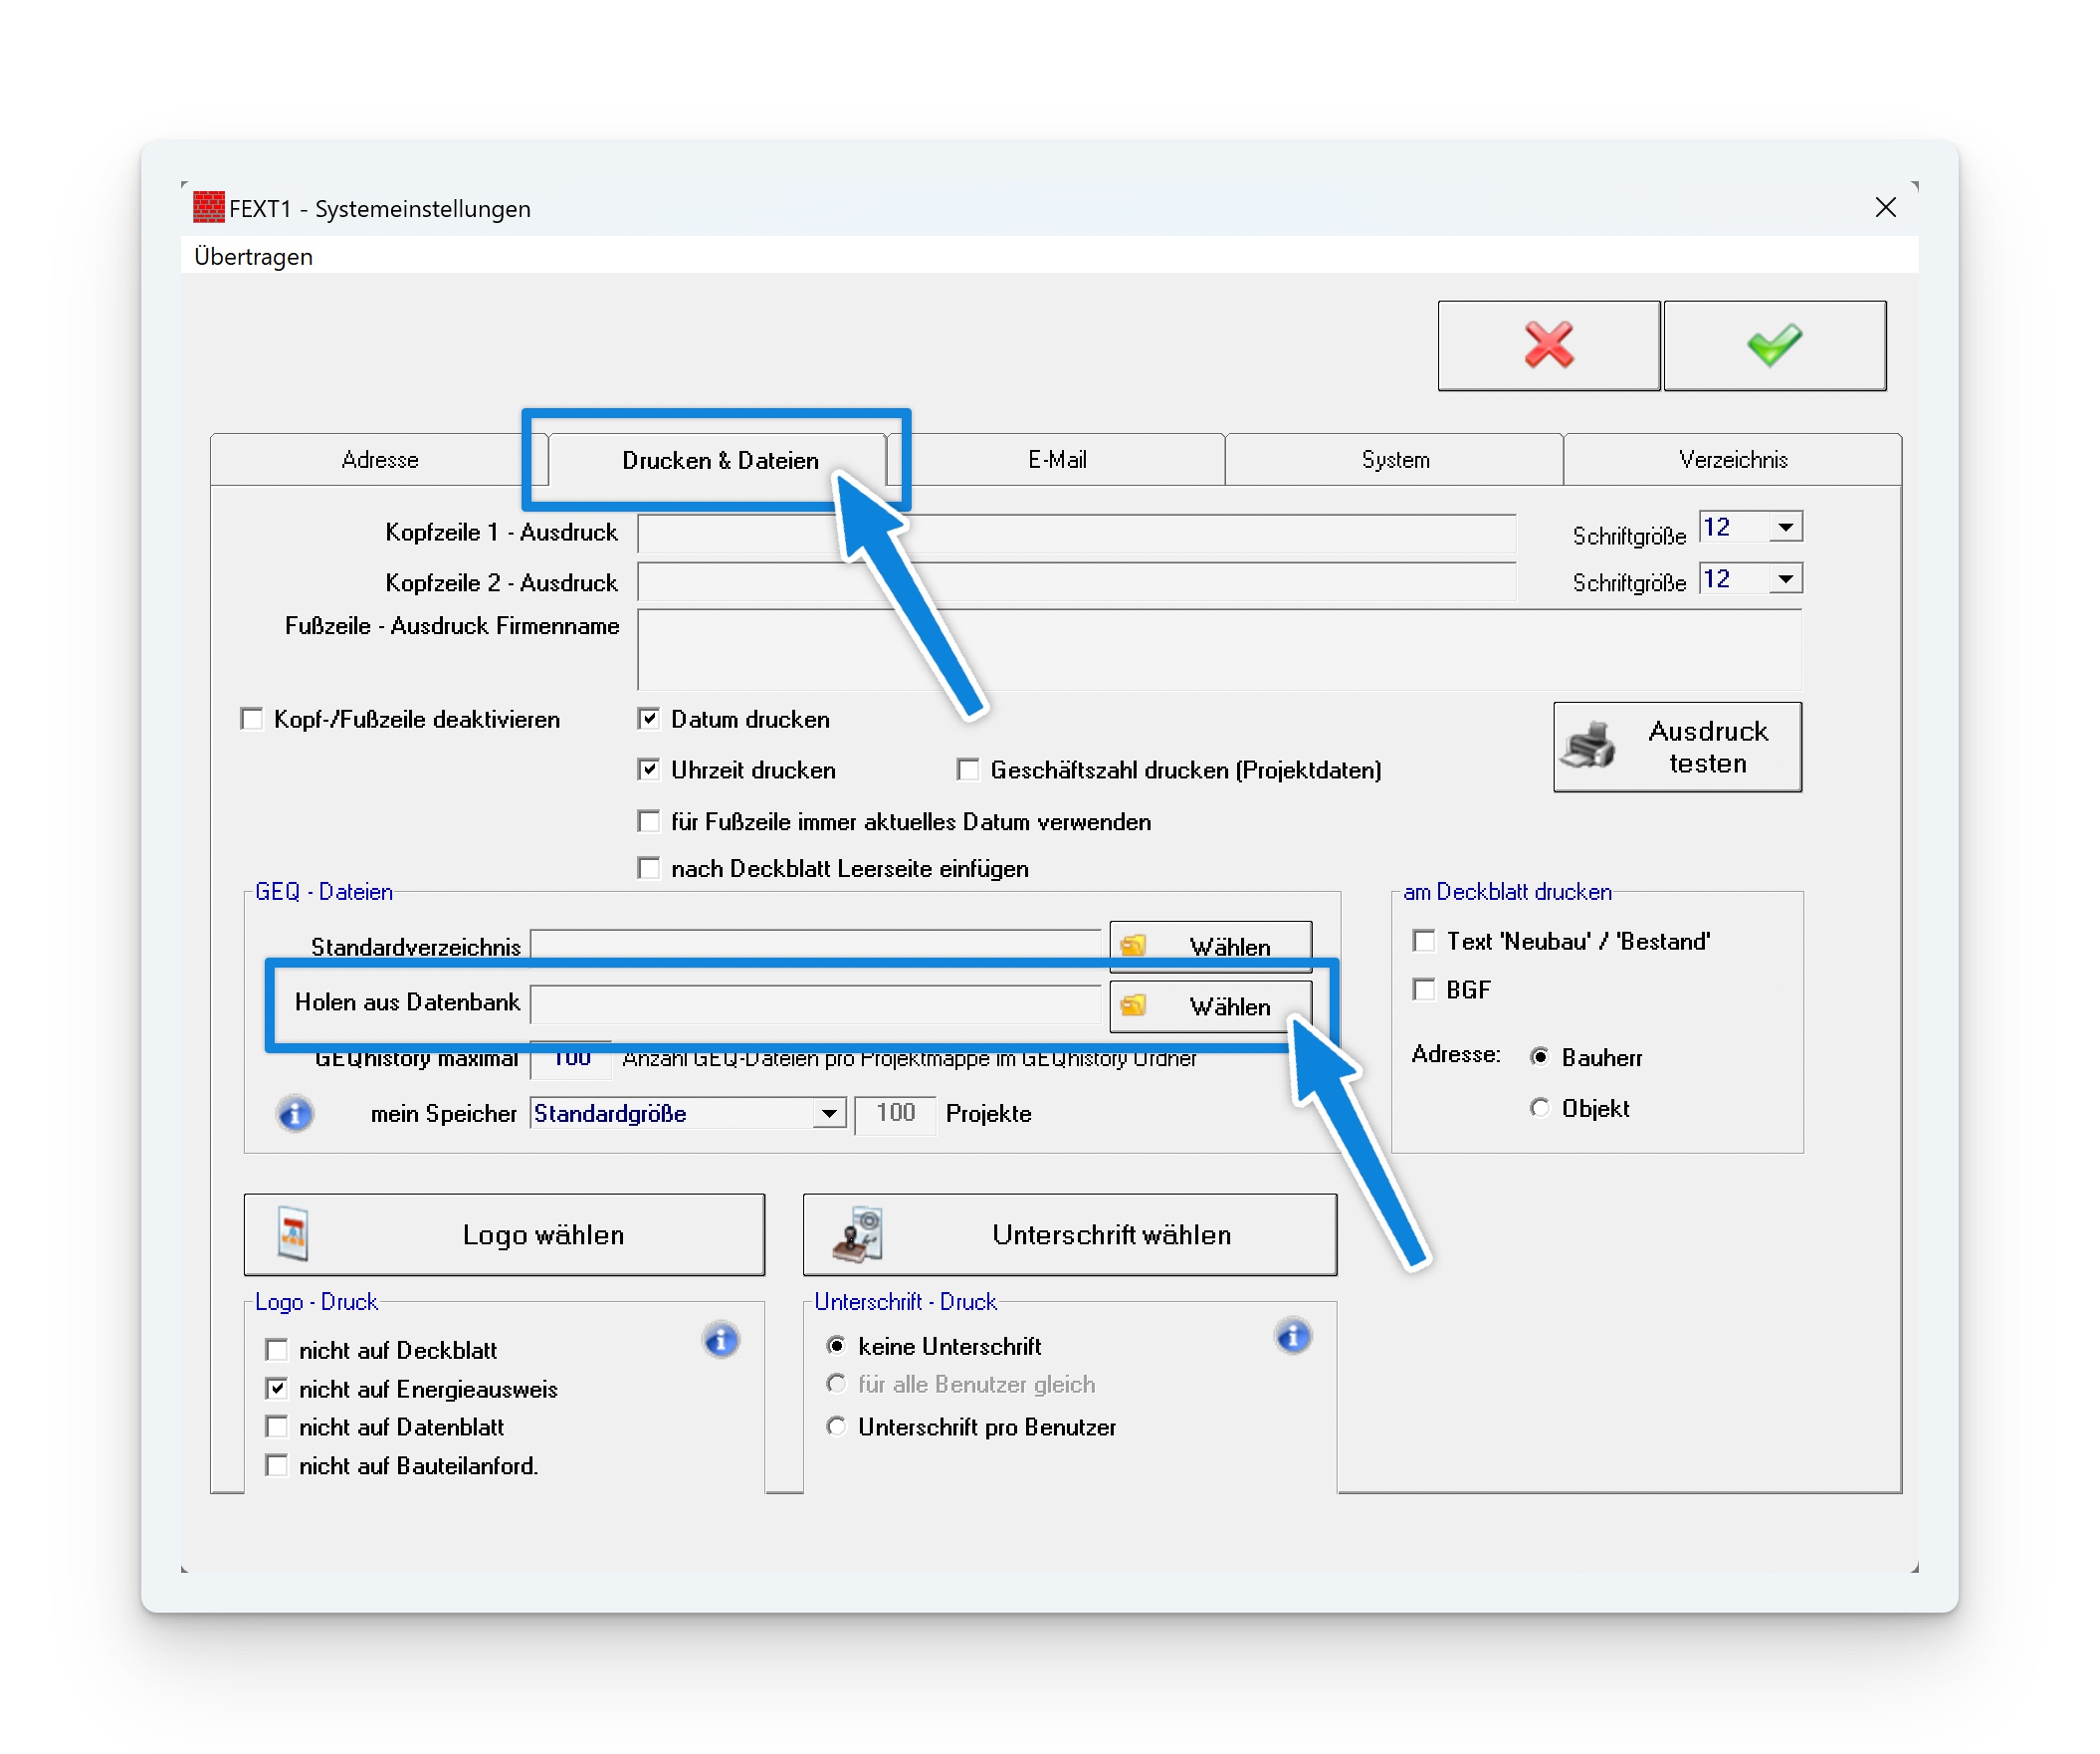Uncheck Datum drucken option
Screen dimensions: 2100x1754
649,719
